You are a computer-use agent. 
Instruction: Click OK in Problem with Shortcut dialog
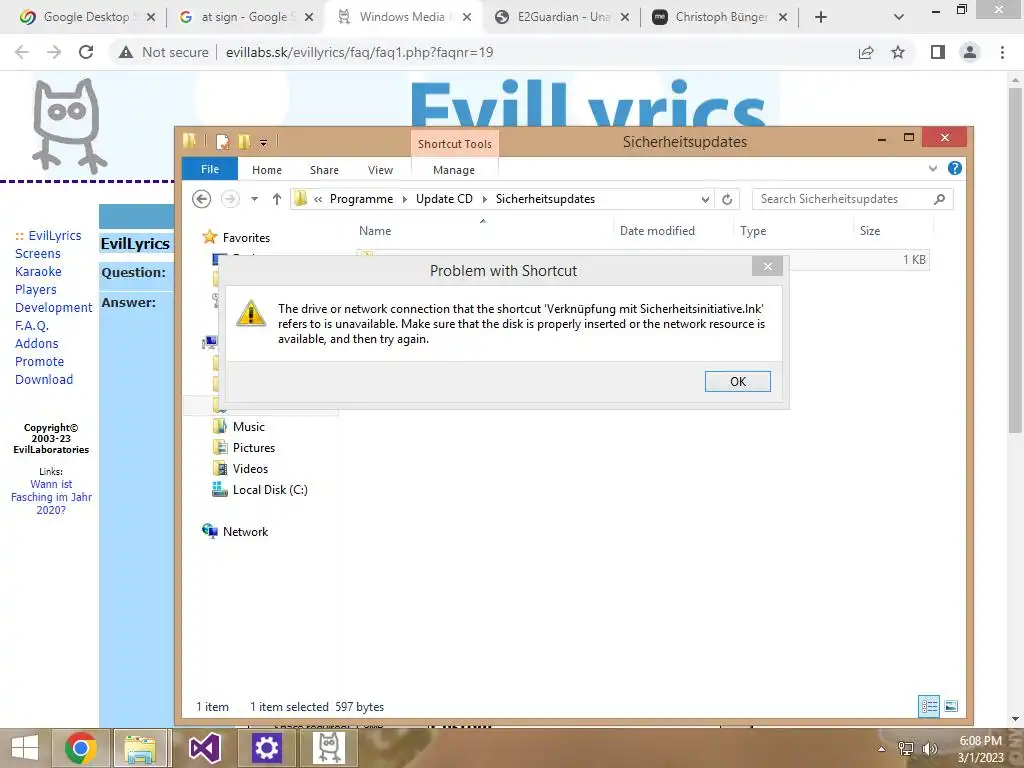[x=737, y=381]
